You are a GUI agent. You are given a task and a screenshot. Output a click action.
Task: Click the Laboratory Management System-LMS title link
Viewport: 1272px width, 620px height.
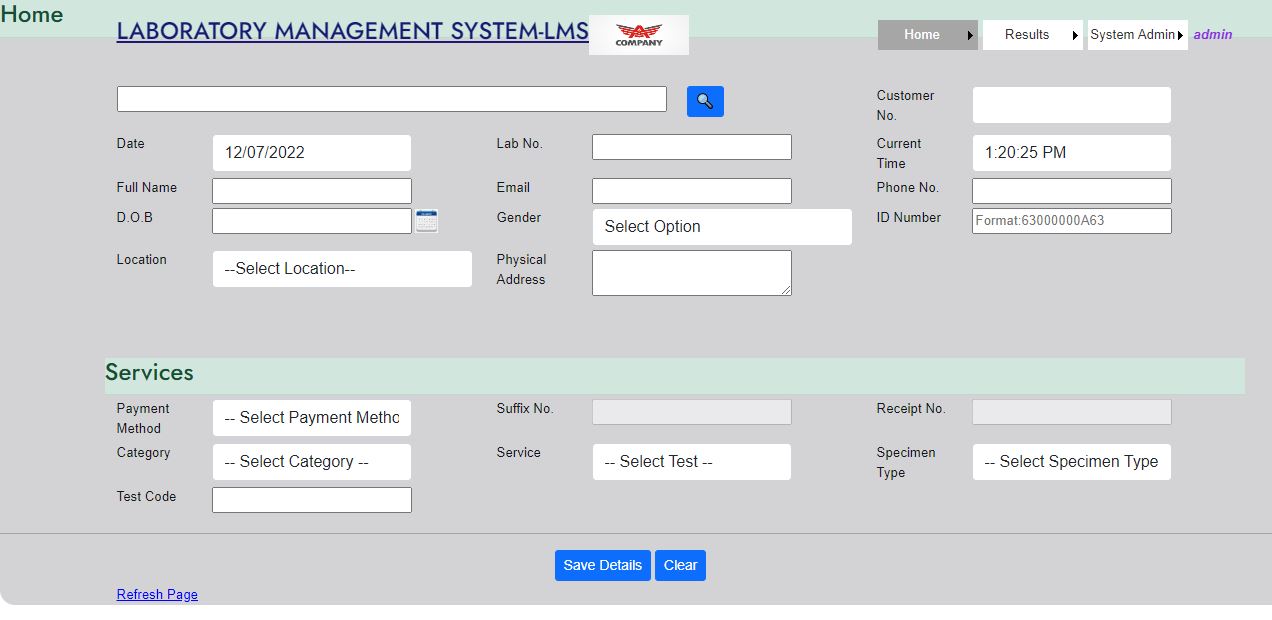pos(353,31)
